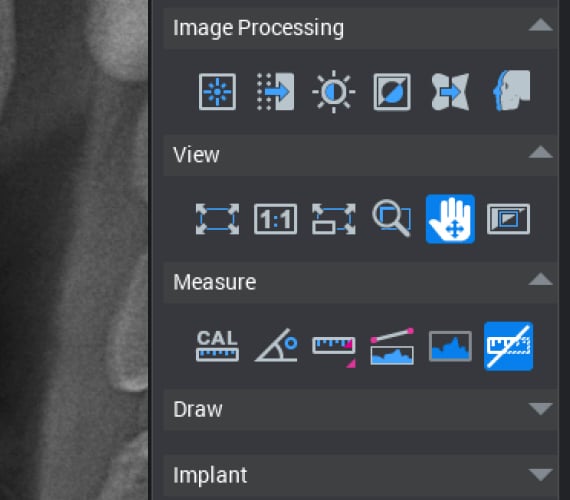The height and width of the screenshot is (500, 570).
Task: Select the ruler length measurement tool
Action: click(334, 349)
